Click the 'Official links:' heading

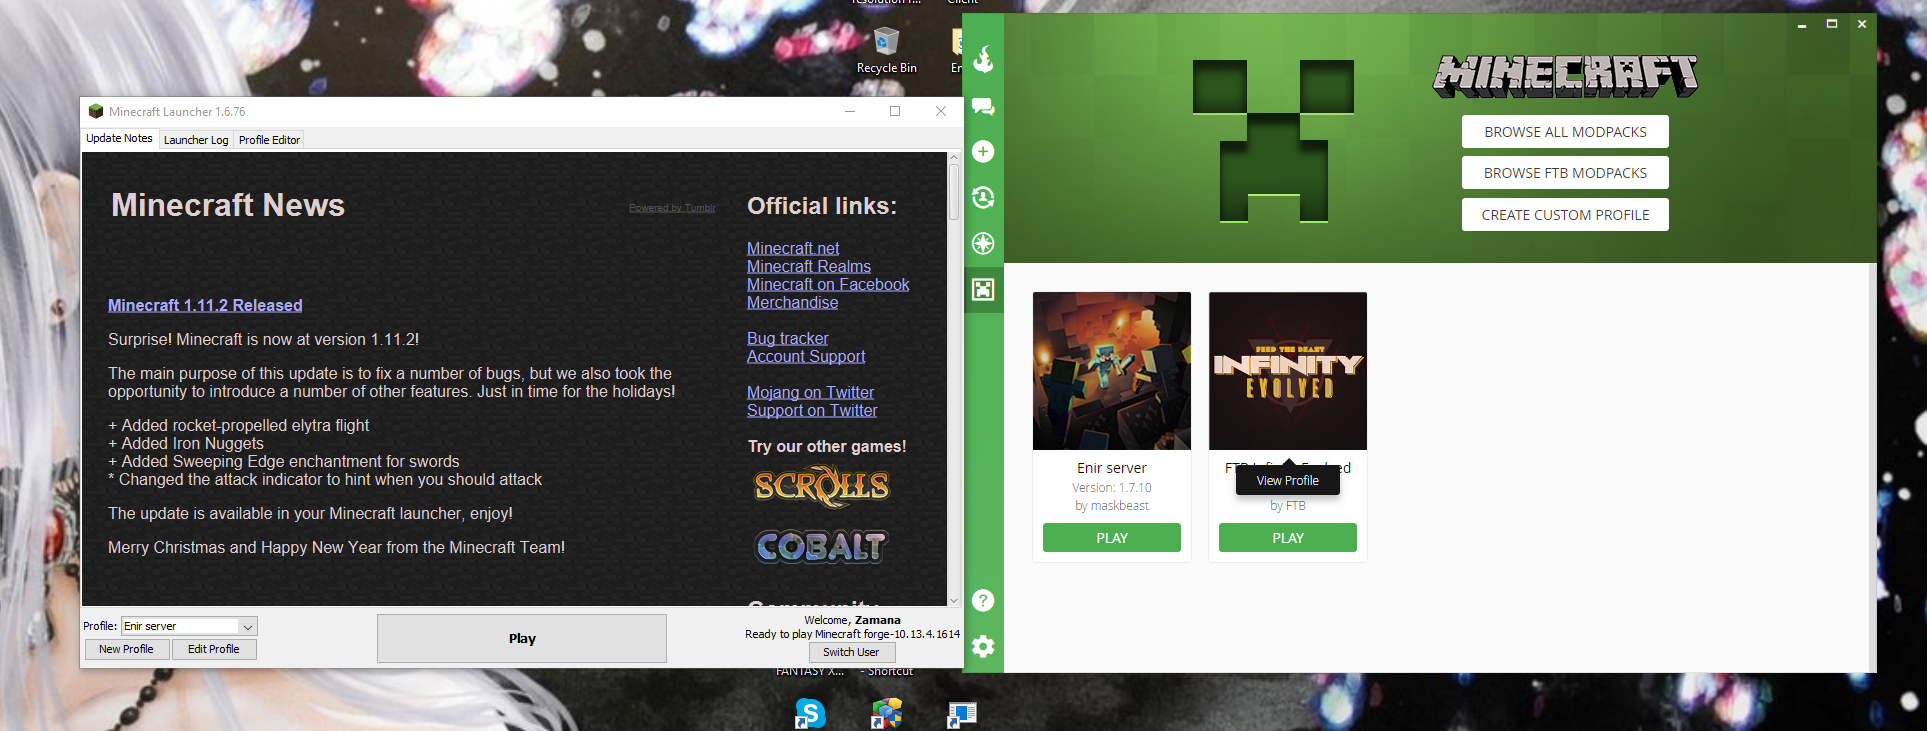pyautogui.click(x=822, y=206)
